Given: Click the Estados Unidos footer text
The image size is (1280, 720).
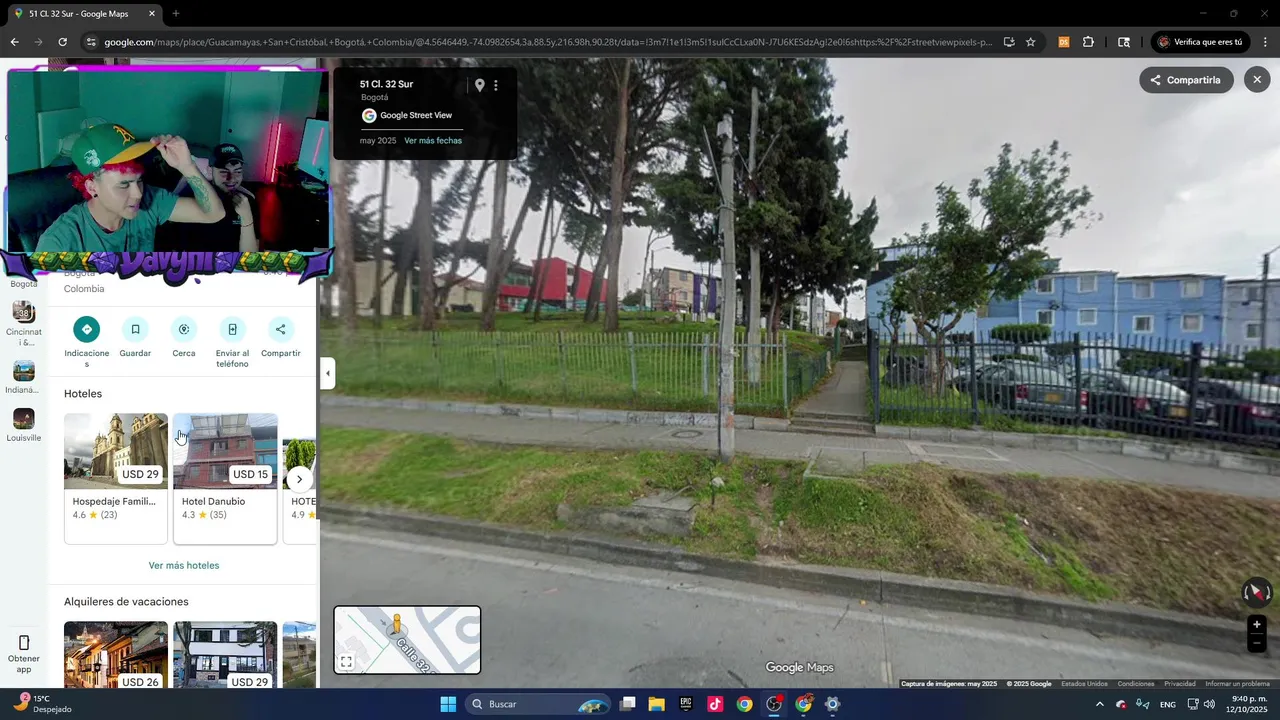Looking at the screenshot, I should coord(1084,684).
